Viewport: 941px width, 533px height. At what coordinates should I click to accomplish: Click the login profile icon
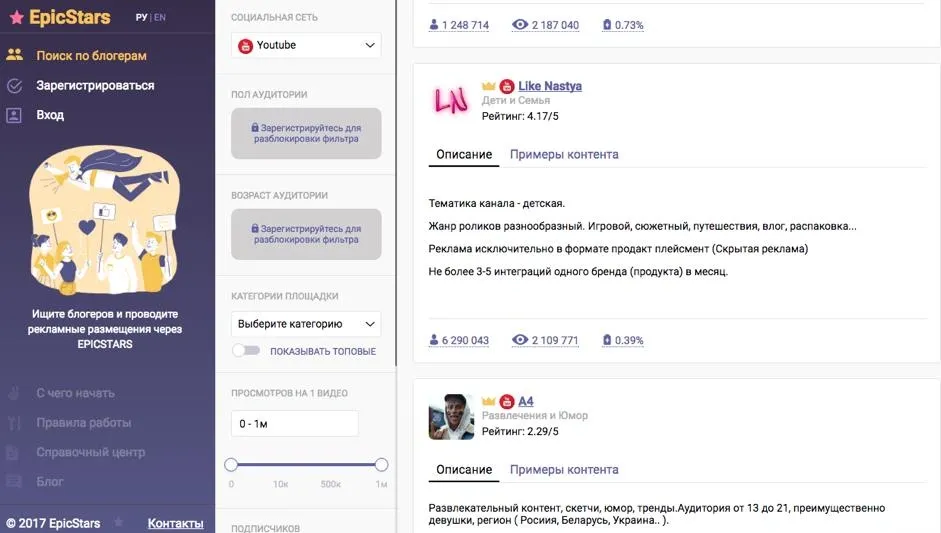pyautogui.click(x=14, y=115)
